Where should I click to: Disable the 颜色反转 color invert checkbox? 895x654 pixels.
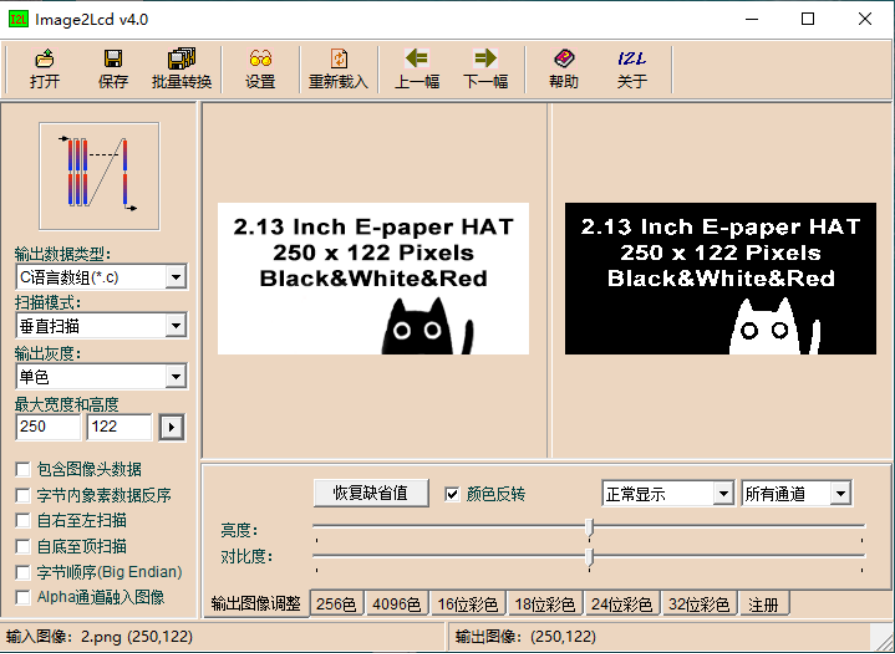pyautogui.click(x=453, y=494)
